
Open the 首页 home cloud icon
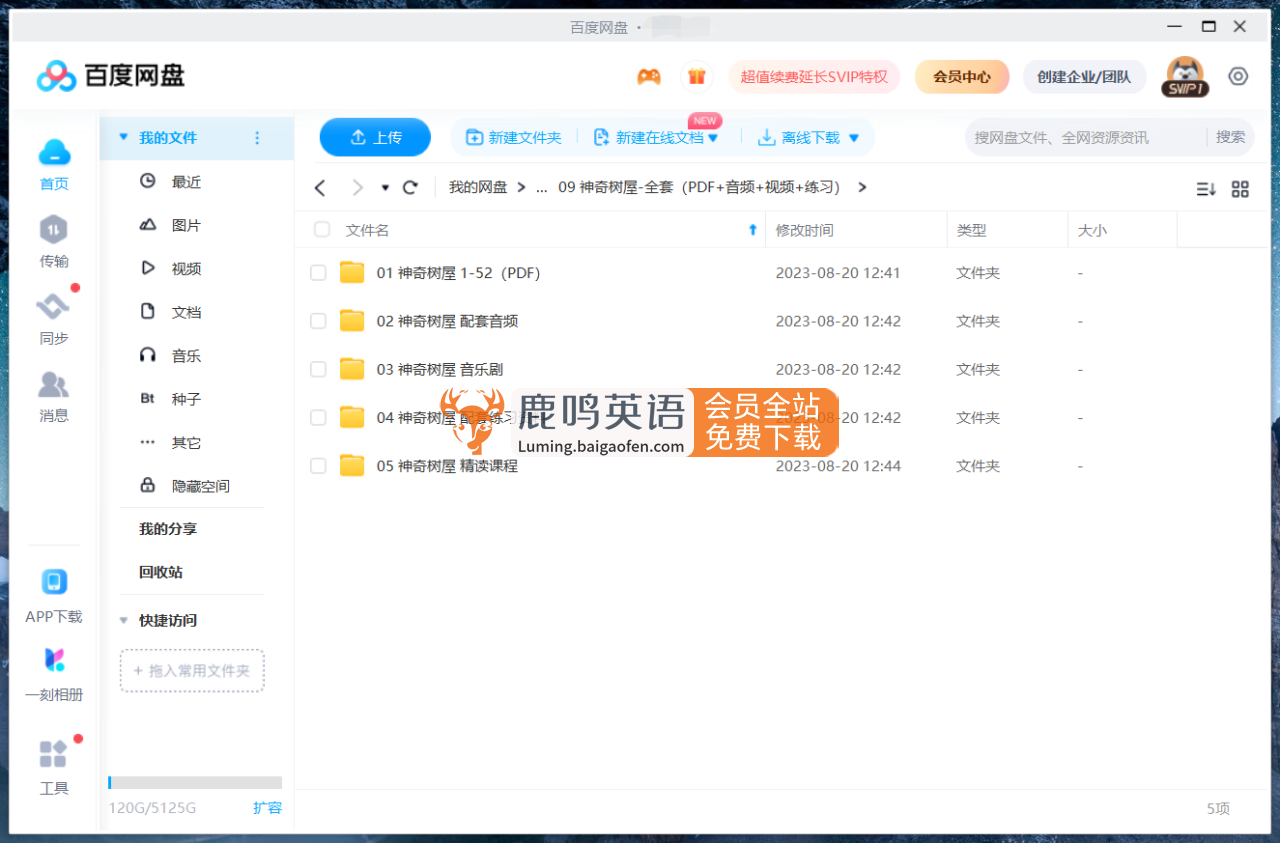pos(54,152)
